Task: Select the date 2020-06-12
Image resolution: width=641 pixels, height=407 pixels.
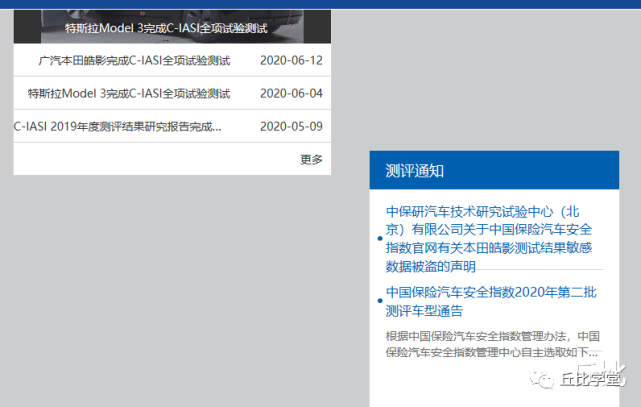Action: pos(291,60)
